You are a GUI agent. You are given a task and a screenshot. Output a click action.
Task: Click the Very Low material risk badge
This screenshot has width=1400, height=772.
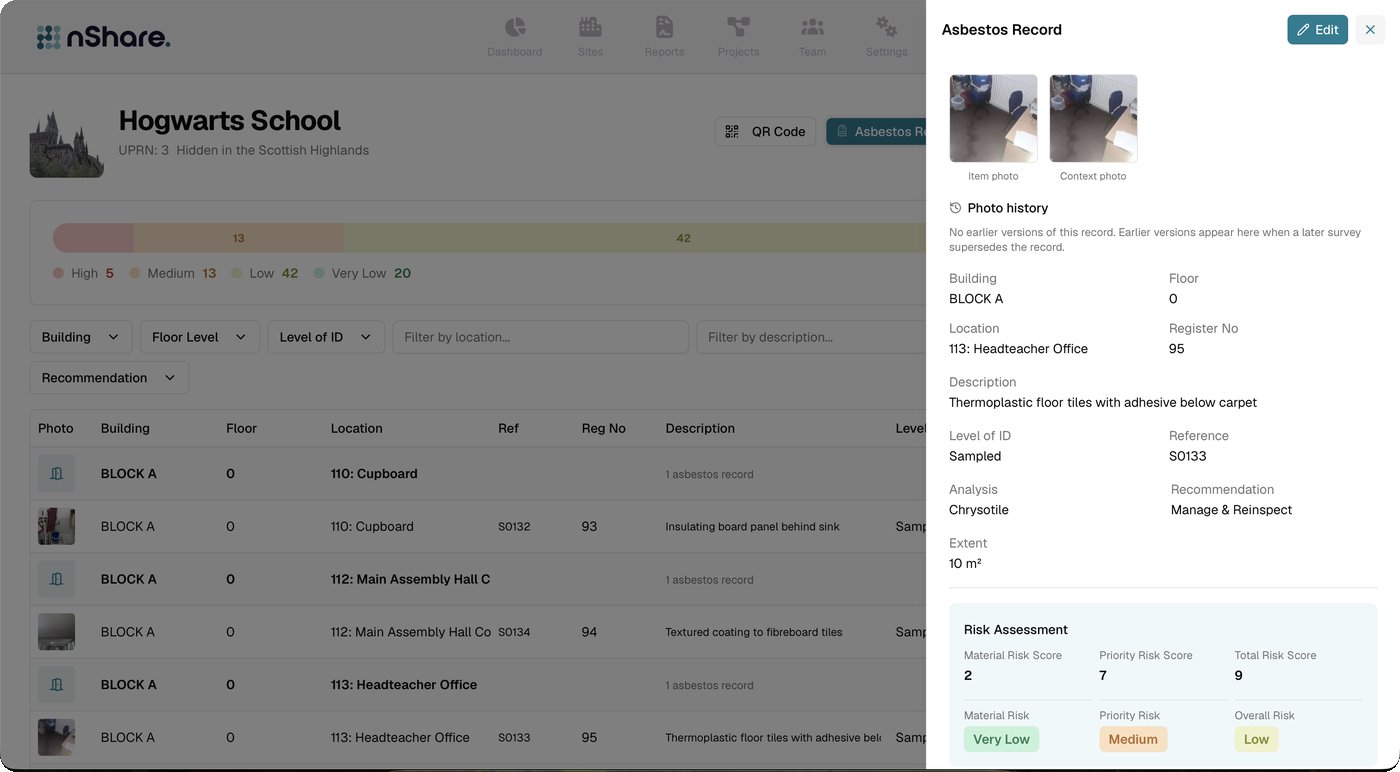tap(1001, 739)
